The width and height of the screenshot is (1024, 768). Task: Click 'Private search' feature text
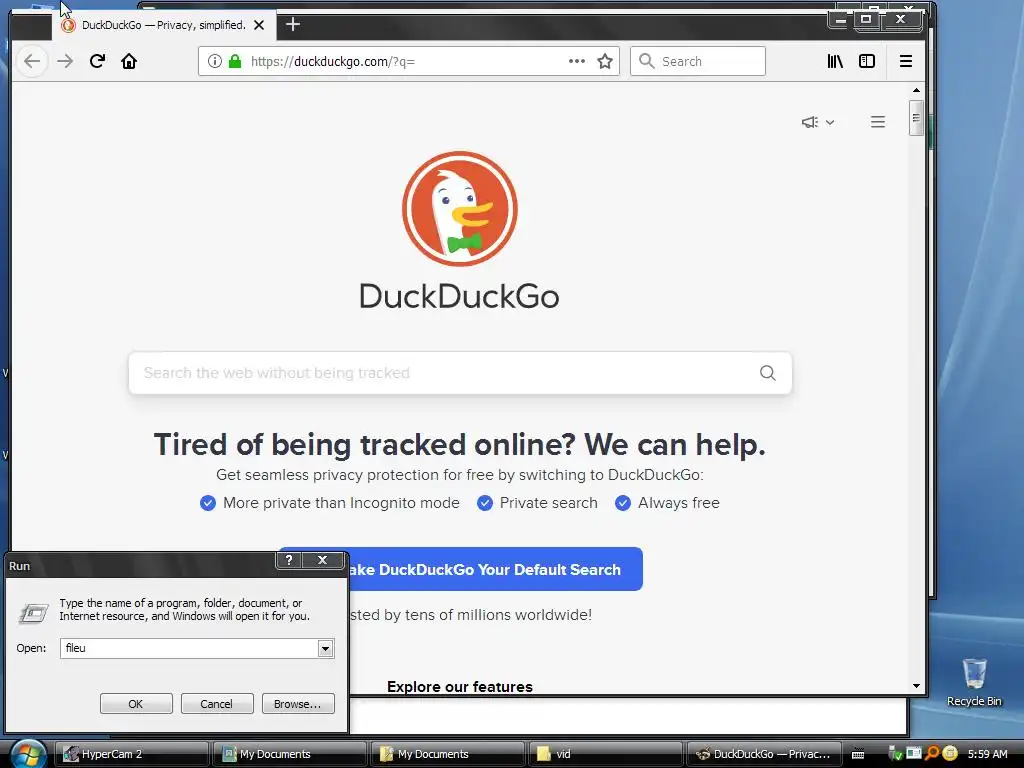[549, 503]
